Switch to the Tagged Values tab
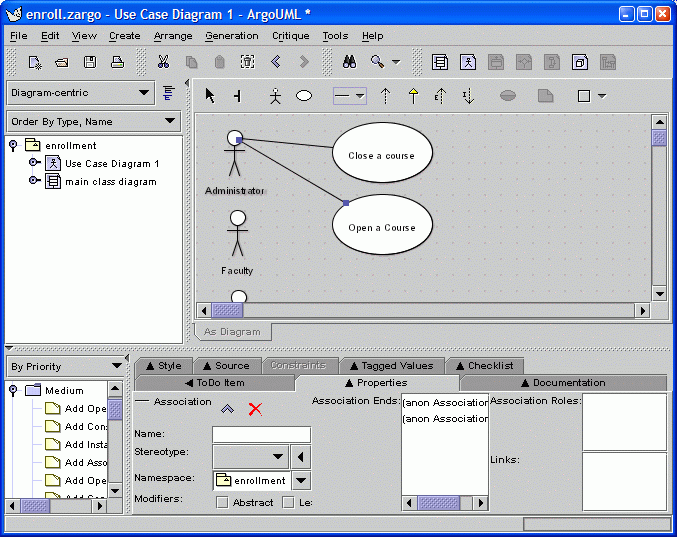 pos(392,366)
